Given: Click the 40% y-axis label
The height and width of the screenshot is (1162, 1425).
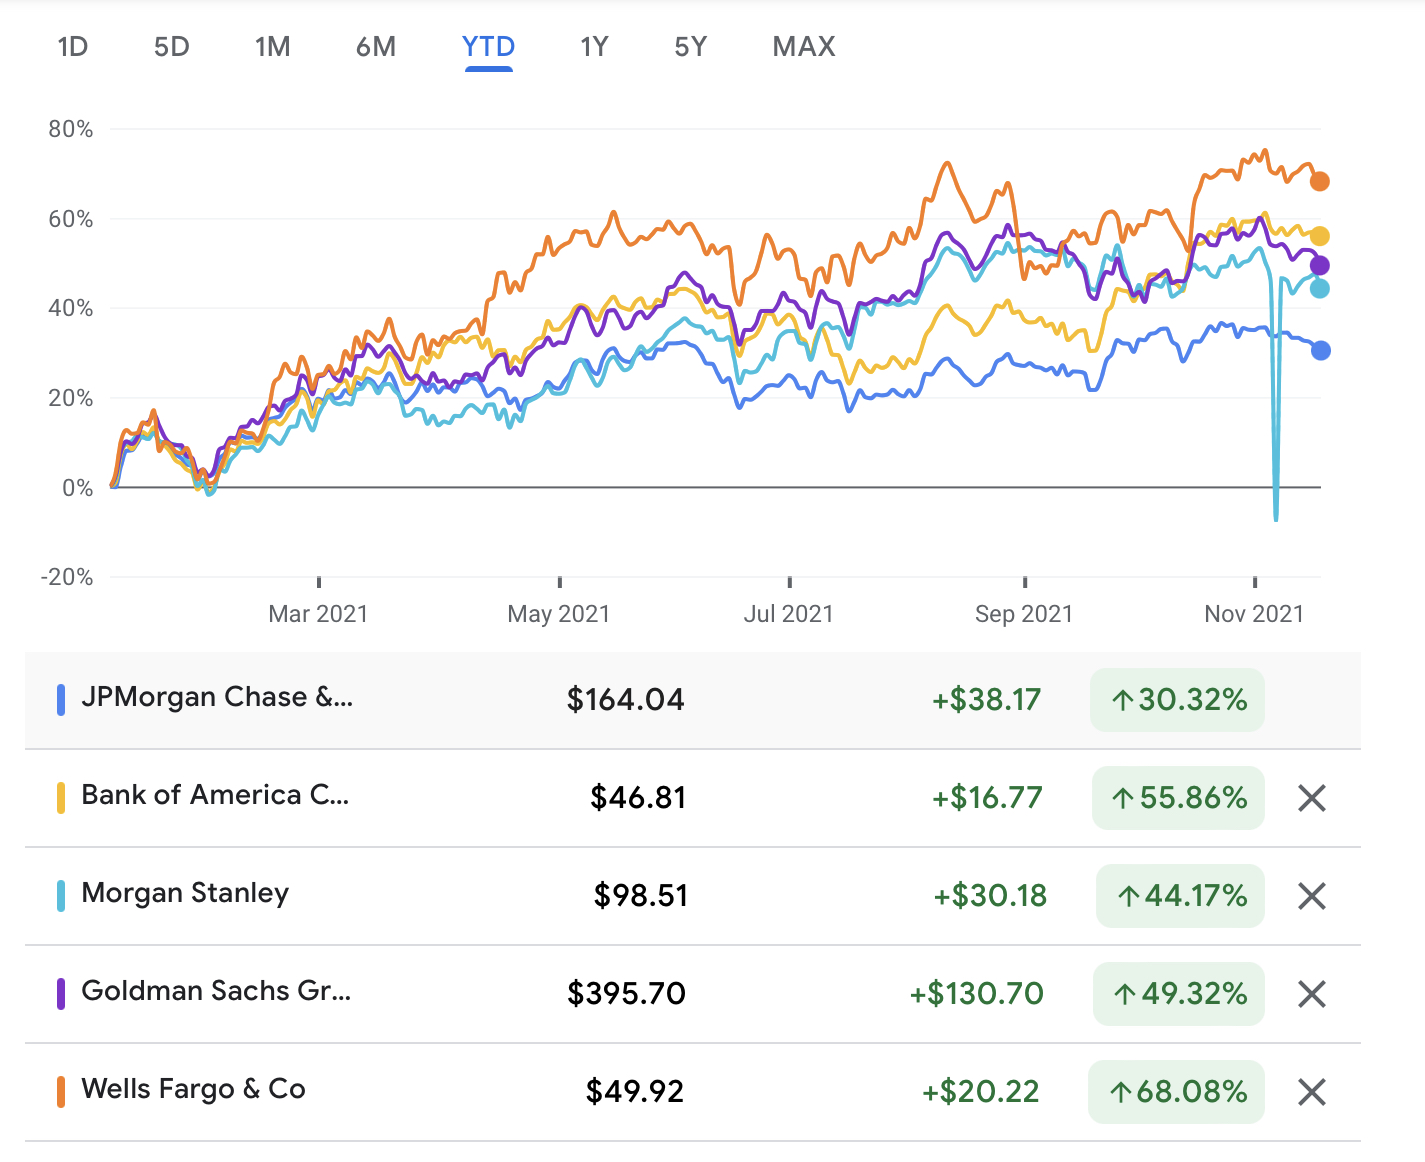Looking at the screenshot, I should point(71,308).
